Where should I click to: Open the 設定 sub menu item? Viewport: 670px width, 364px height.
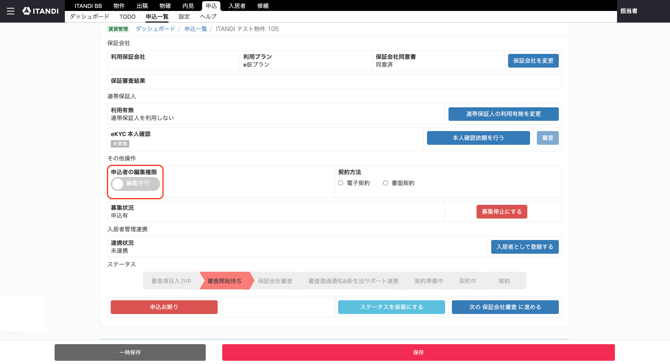point(184,17)
